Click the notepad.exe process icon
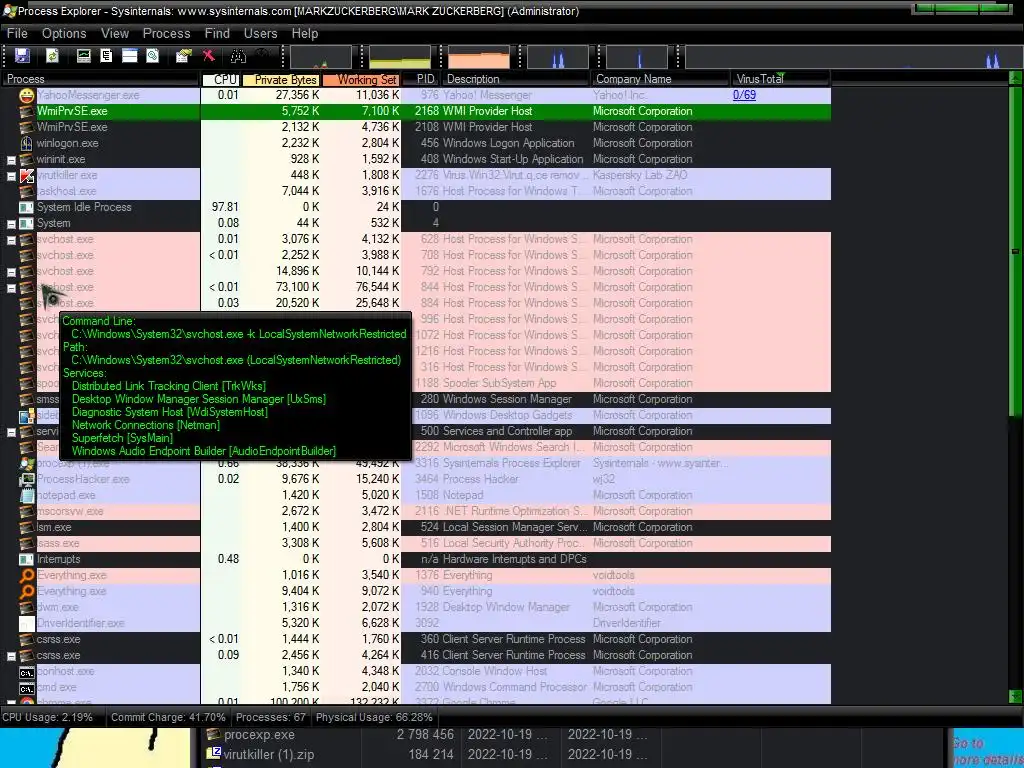This screenshot has height=768, width=1024. pos(27,495)
